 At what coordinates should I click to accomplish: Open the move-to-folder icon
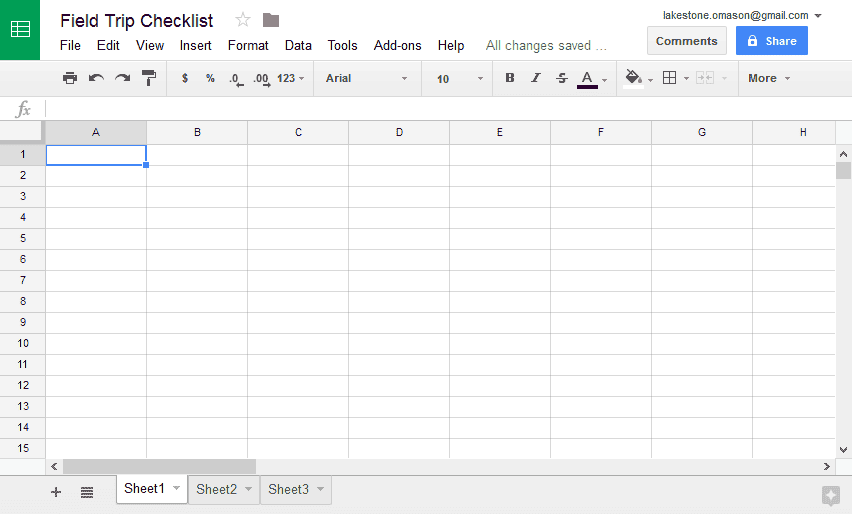click(271, 21)
